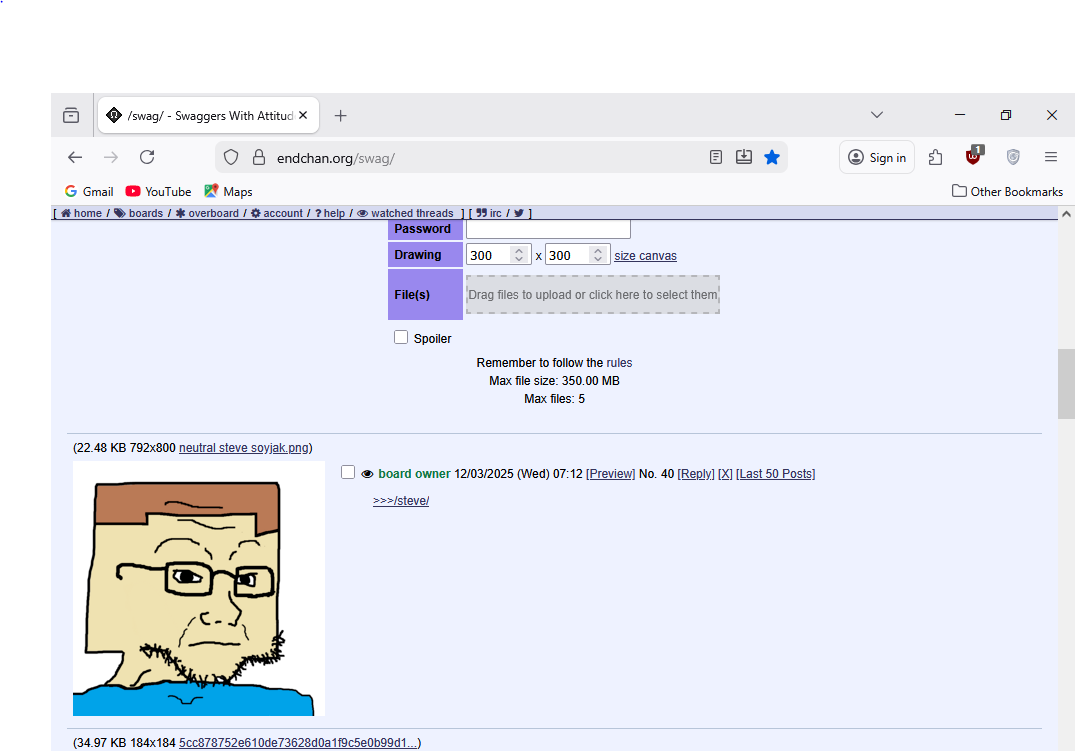Click the Twitter bird icon in site nav
The image size is (1075, 751).
point(519,213)
